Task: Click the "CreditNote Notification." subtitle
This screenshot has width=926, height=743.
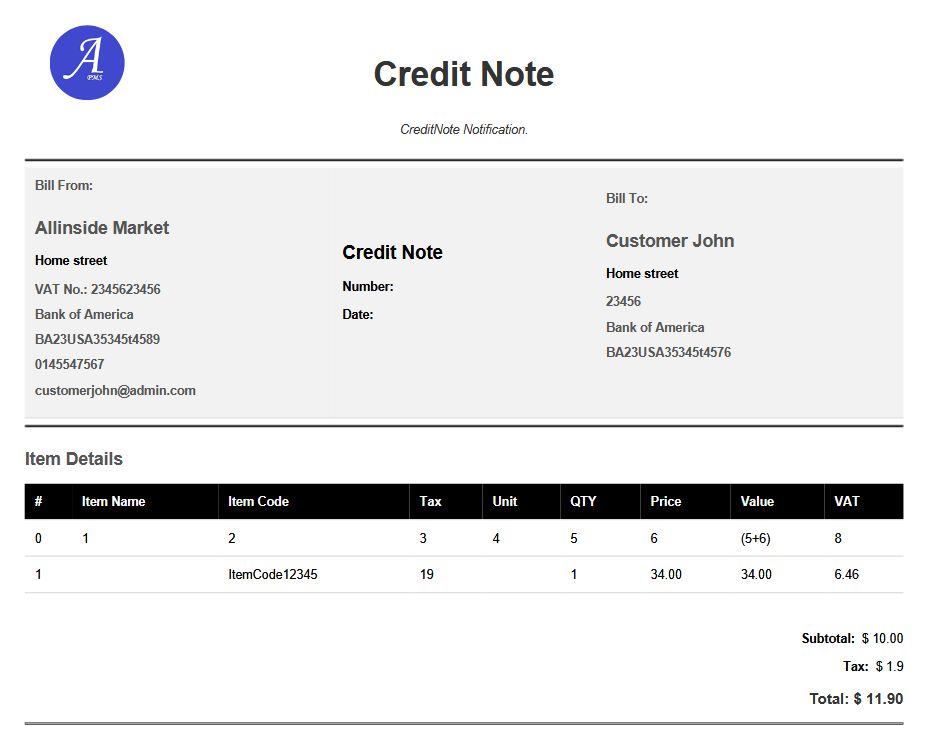Action: (464, 129)
